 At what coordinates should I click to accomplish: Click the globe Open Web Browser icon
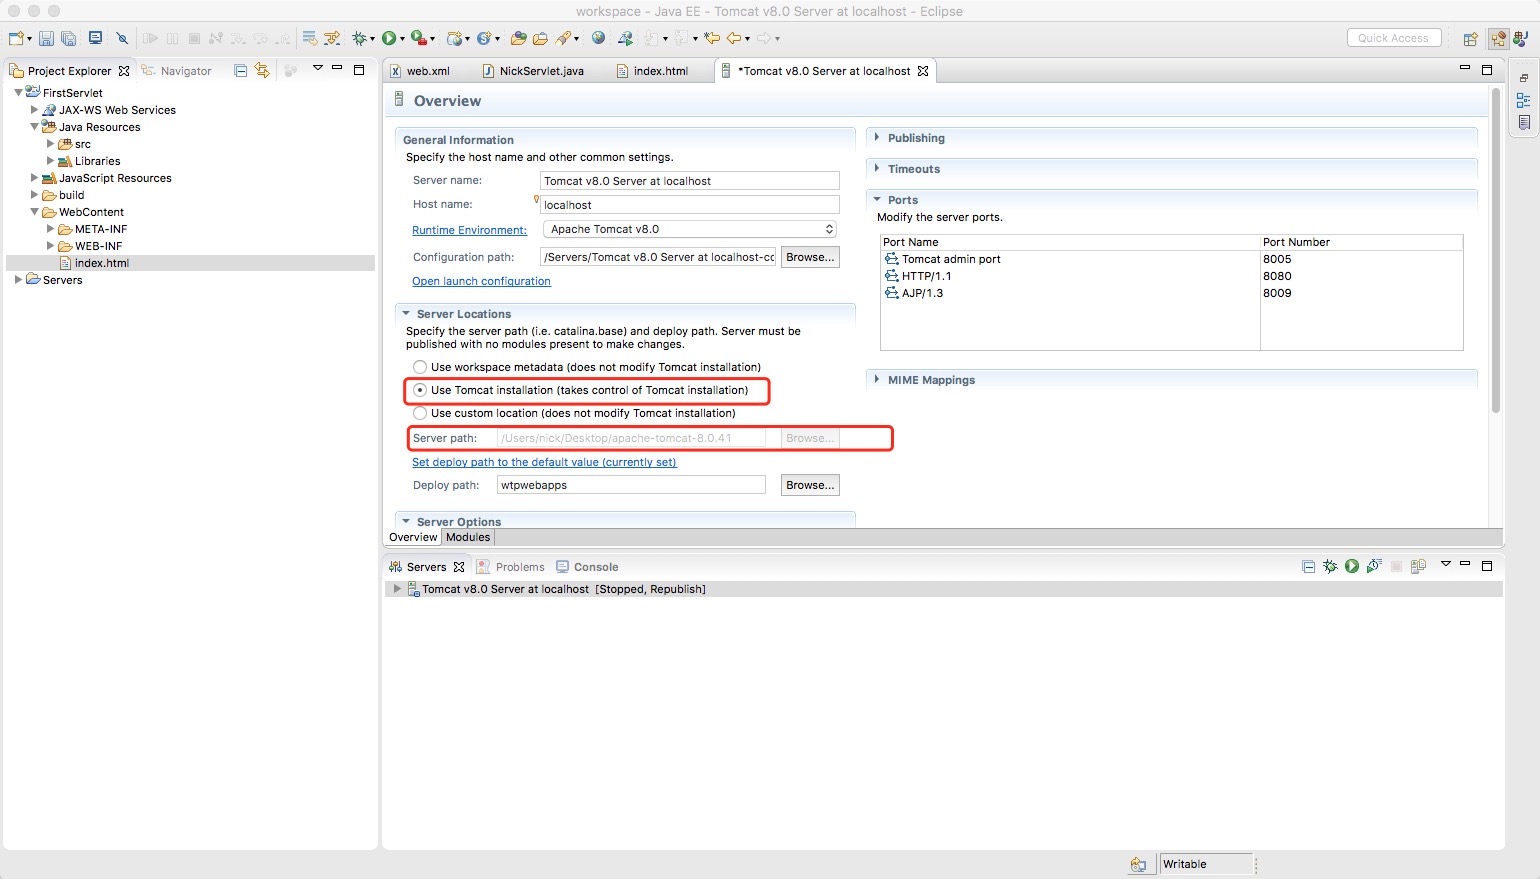[598, 38]
